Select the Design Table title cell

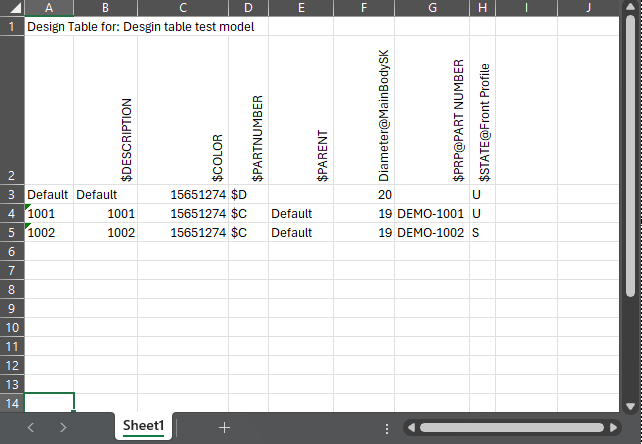pyautogui.click(x=140, y=27)
